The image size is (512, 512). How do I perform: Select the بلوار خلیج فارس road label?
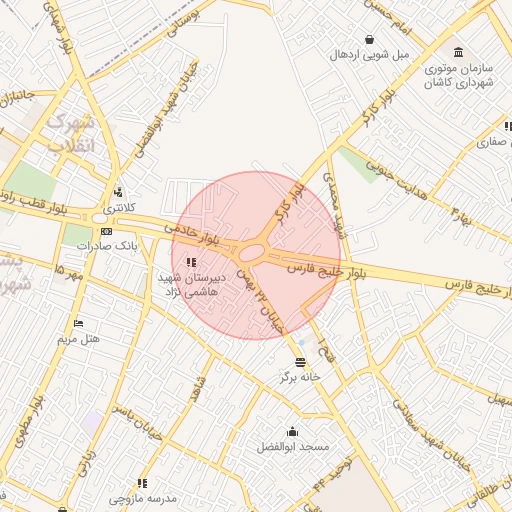327,271
